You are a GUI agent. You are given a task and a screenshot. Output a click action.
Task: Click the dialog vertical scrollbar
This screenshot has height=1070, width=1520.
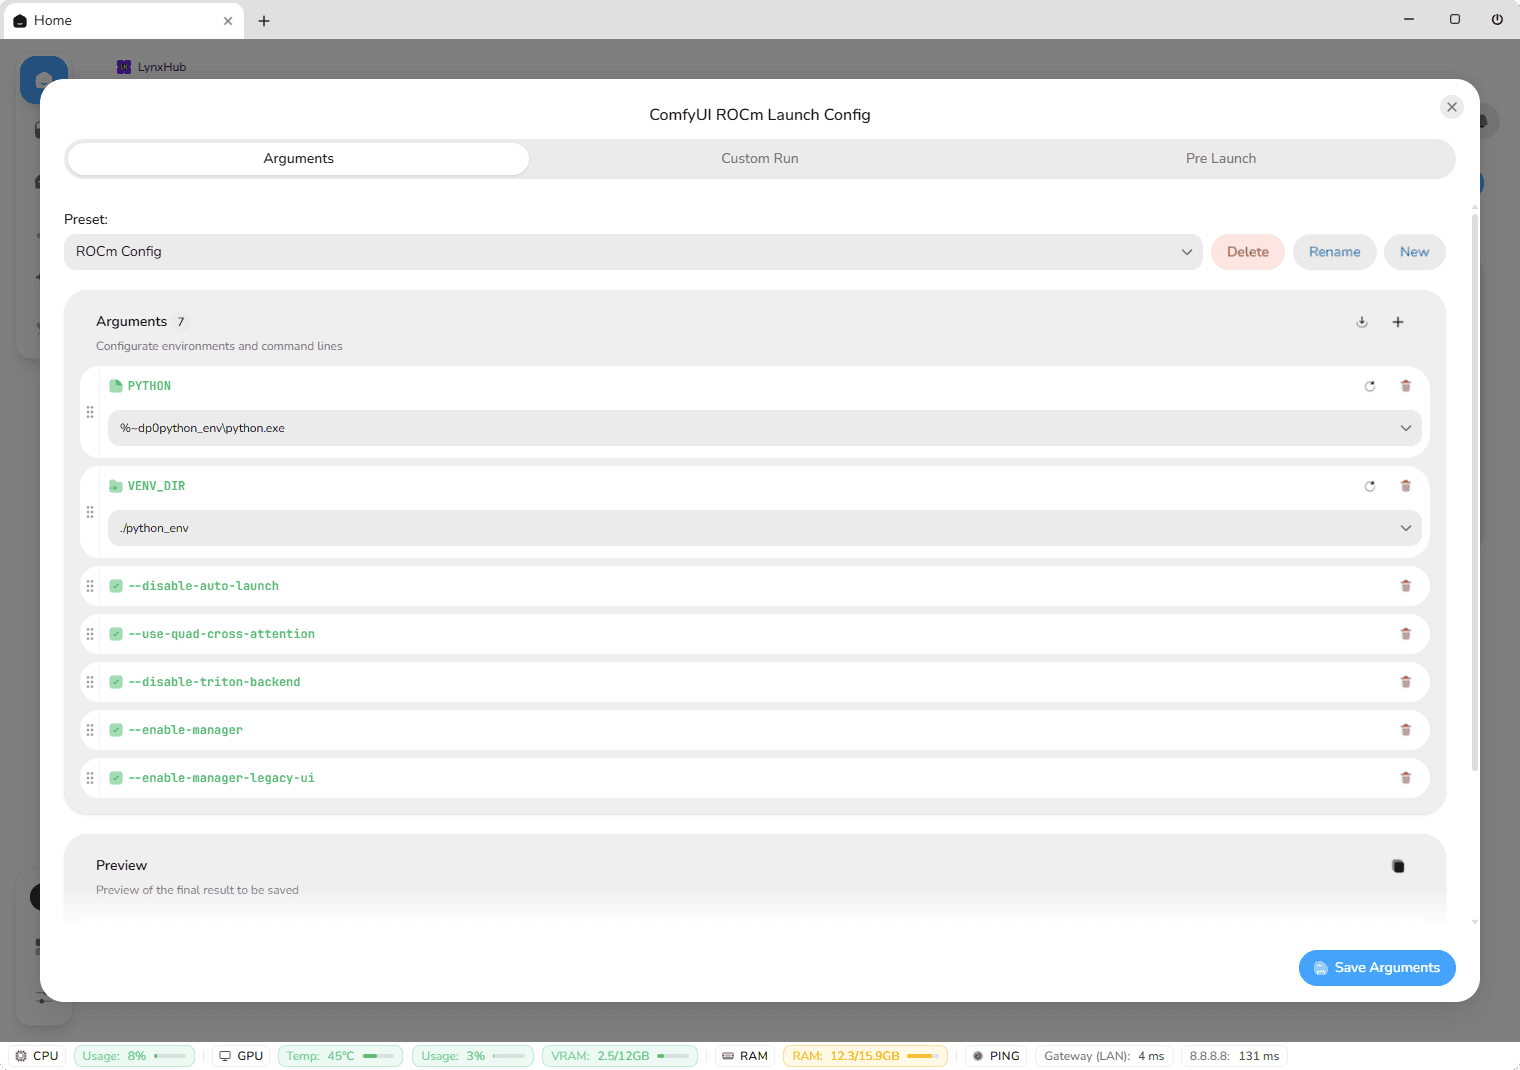click(1474, 490)
